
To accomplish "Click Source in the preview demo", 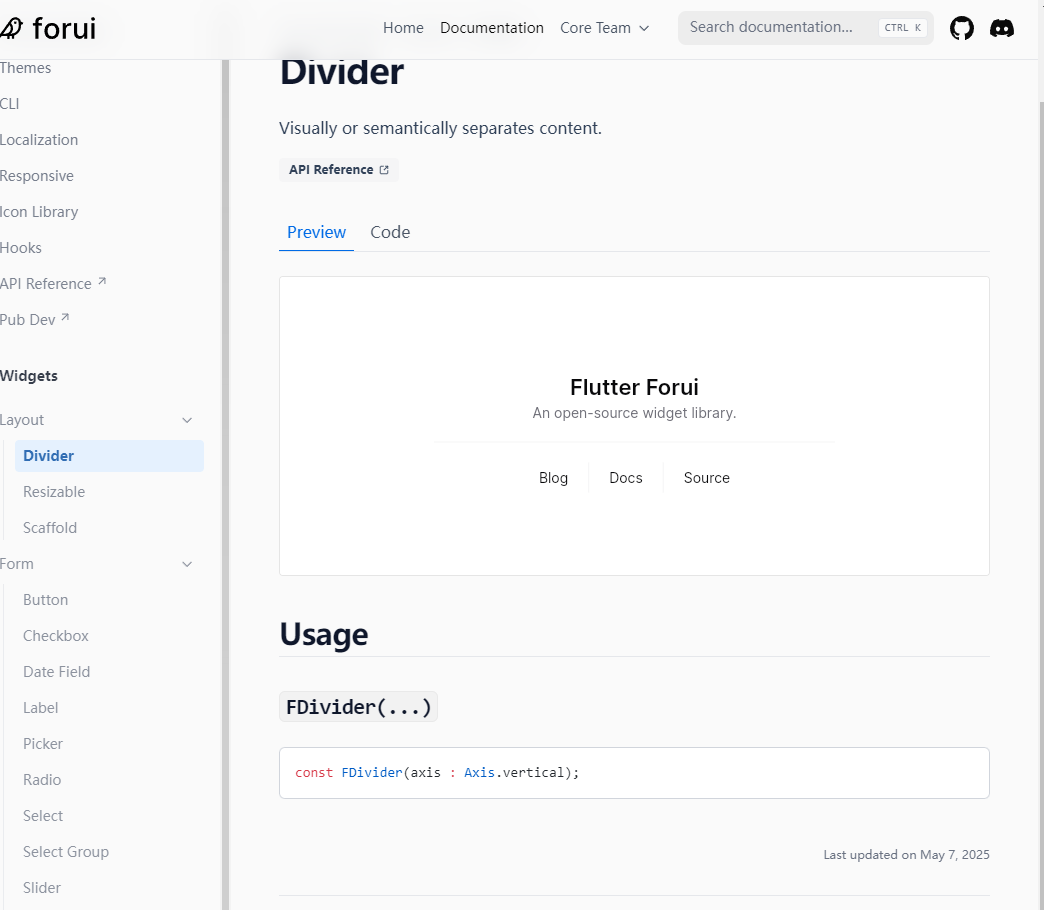I will point(706,478).
